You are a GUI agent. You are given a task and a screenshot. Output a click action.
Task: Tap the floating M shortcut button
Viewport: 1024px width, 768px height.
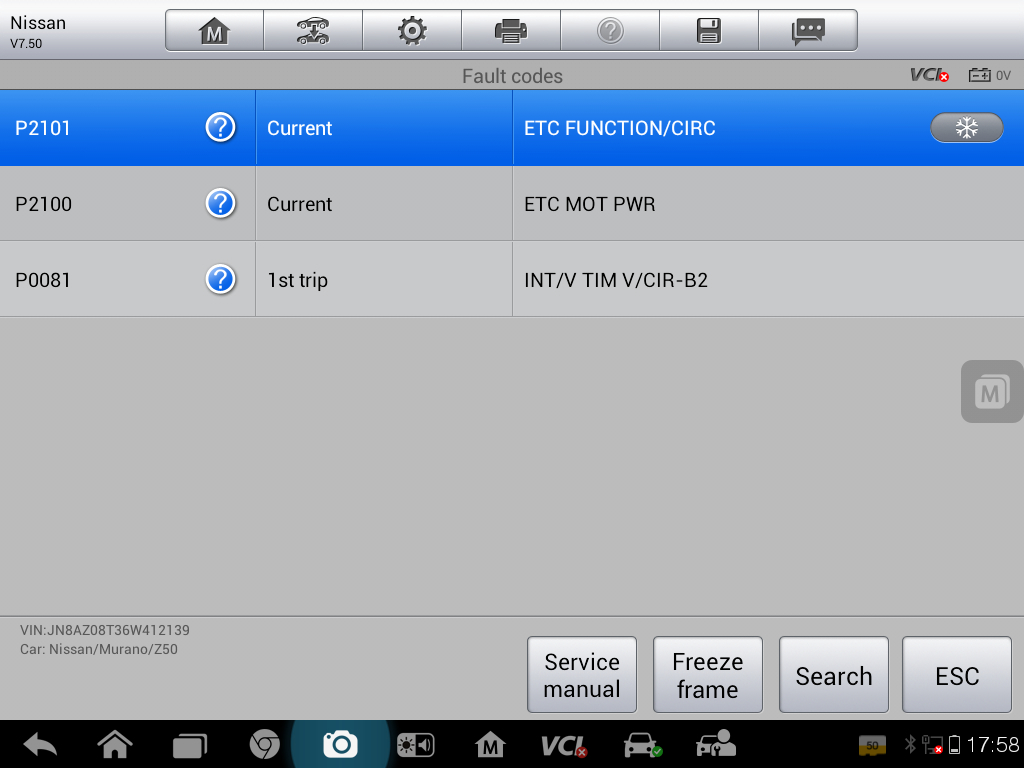click(x=991, y=391)
